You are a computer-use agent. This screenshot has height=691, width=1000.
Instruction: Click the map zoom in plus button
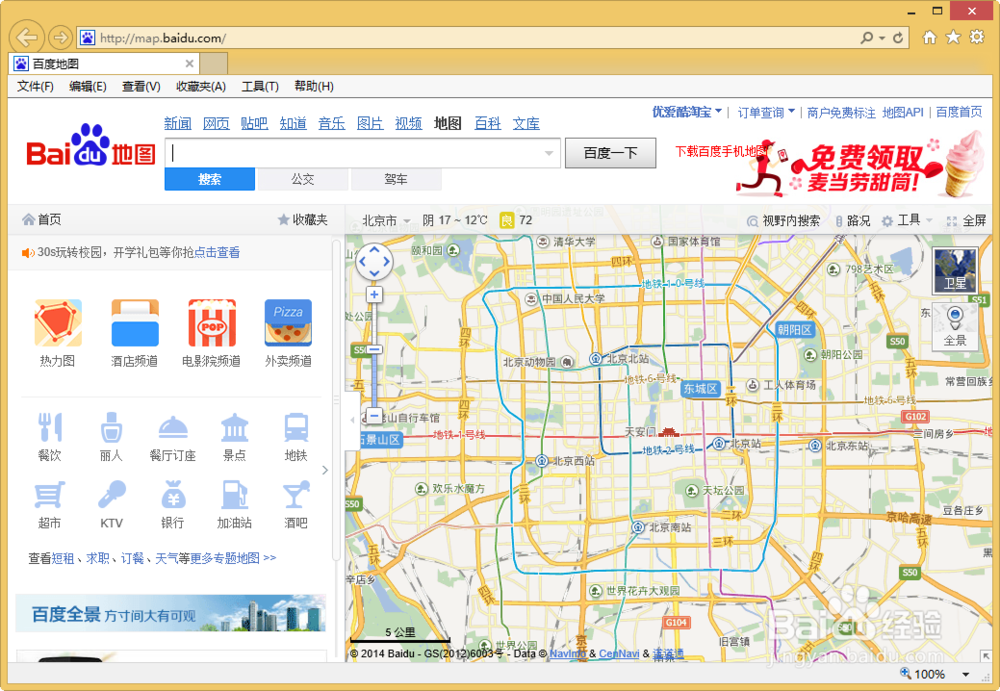tap(374, 295)
